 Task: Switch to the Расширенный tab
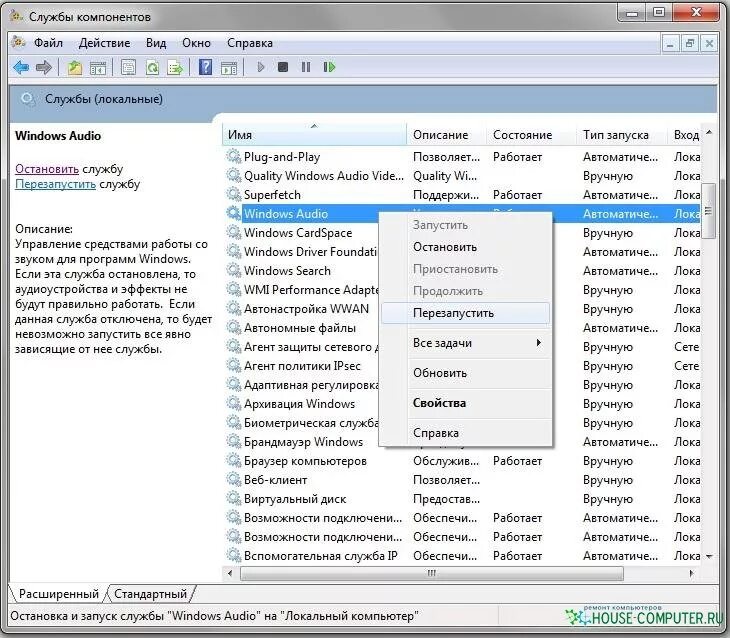coord(59,594)
